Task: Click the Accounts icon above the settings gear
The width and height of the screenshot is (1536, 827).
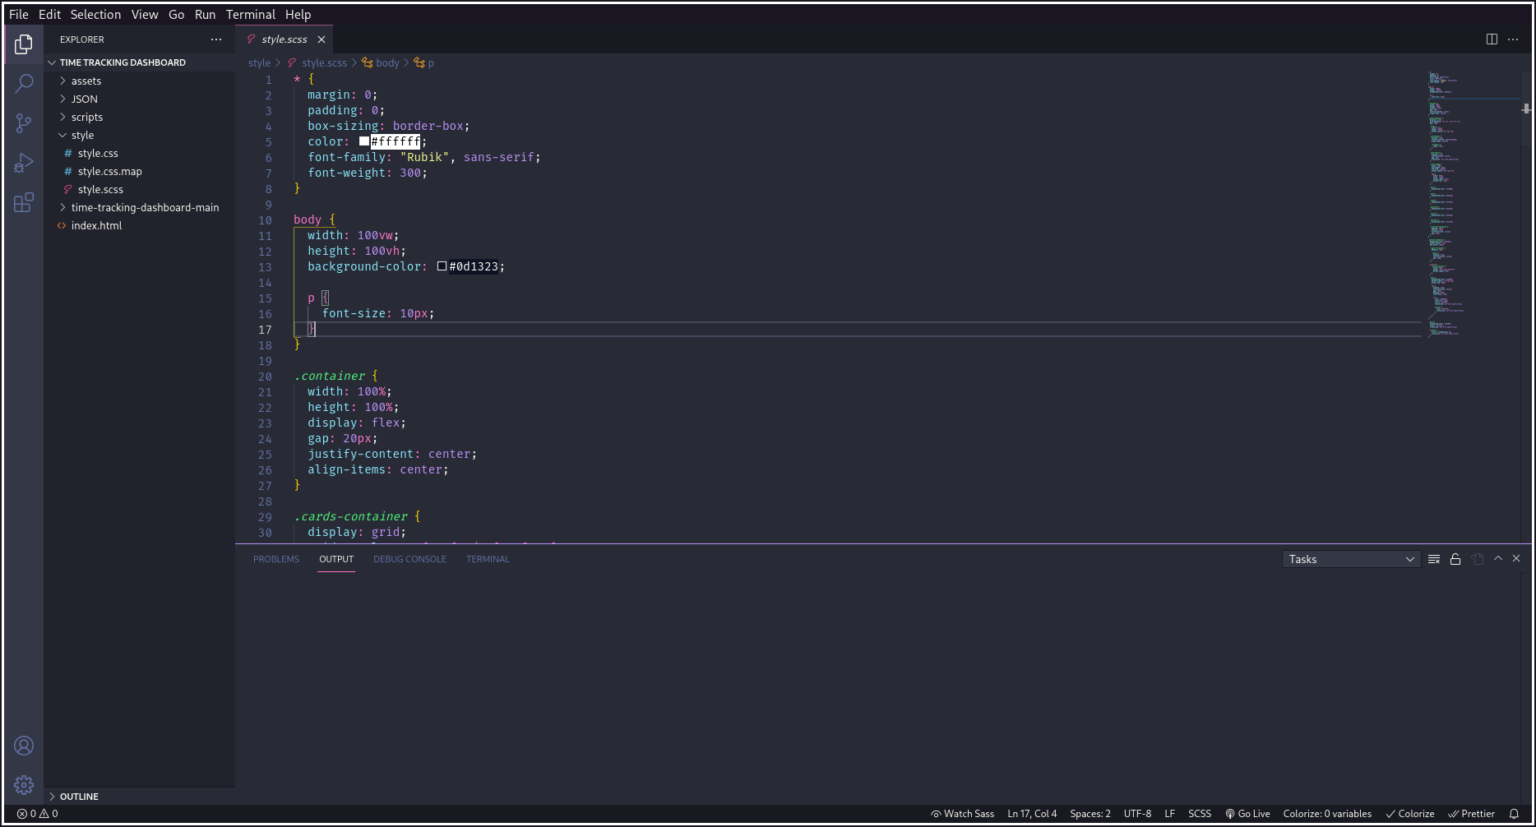Action: click(x=24, y=745)
